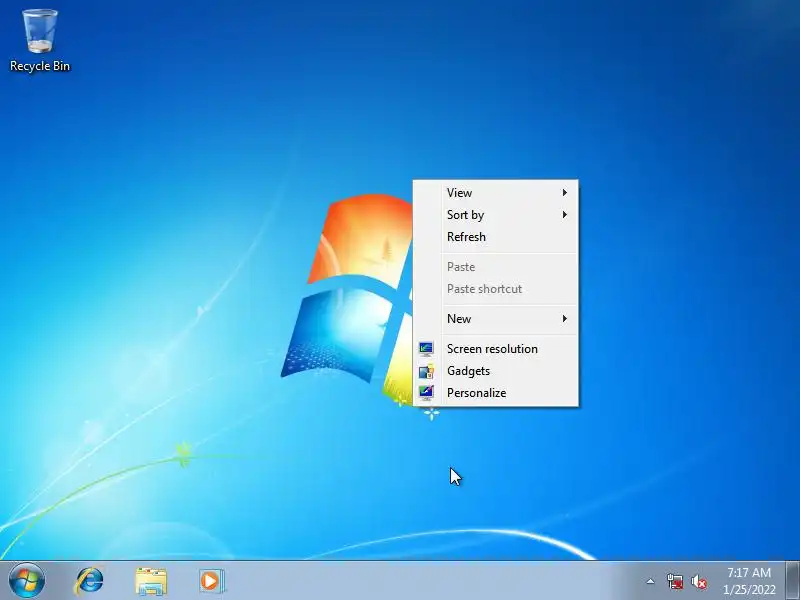Click the Screen resolution monitor icon

point(426,348)
